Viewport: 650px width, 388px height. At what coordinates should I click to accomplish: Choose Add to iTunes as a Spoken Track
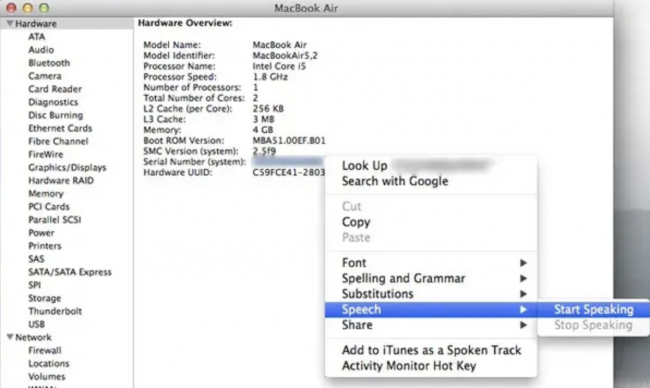point(431,350)
